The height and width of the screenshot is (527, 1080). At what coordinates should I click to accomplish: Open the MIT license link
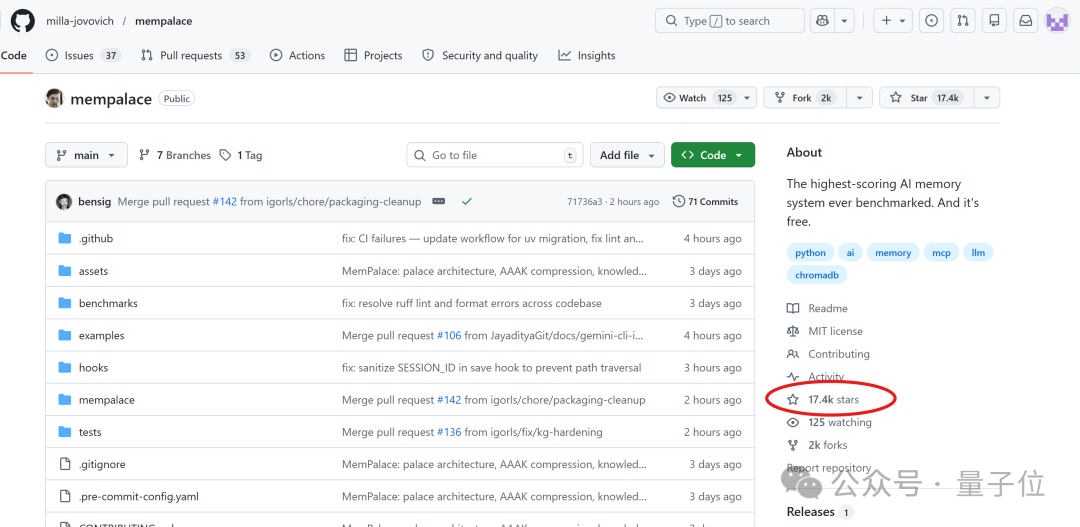click(824, 331)
